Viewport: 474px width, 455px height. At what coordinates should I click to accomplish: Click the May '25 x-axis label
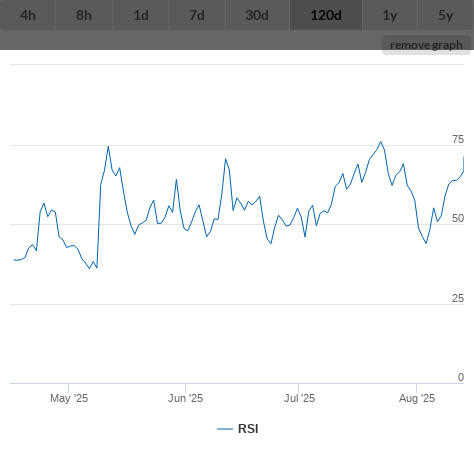(x=69, y=398)
